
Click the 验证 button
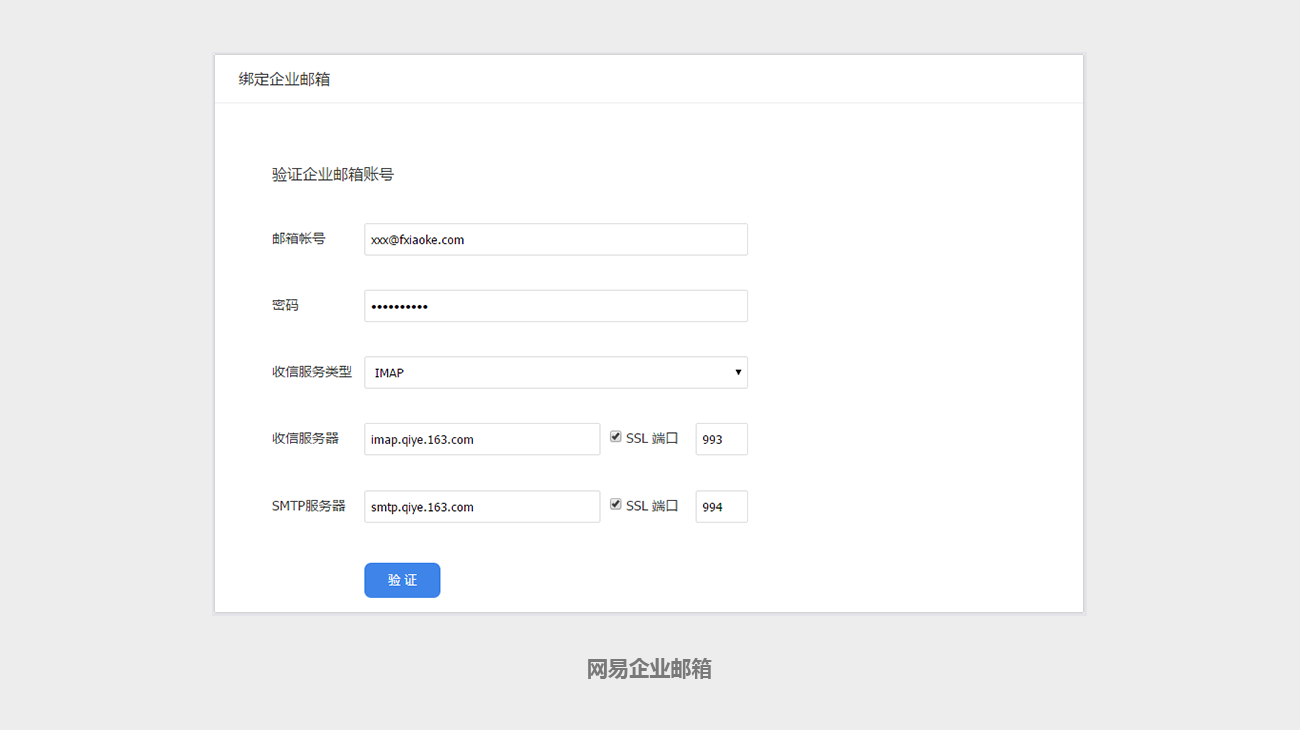click(402, 580)
